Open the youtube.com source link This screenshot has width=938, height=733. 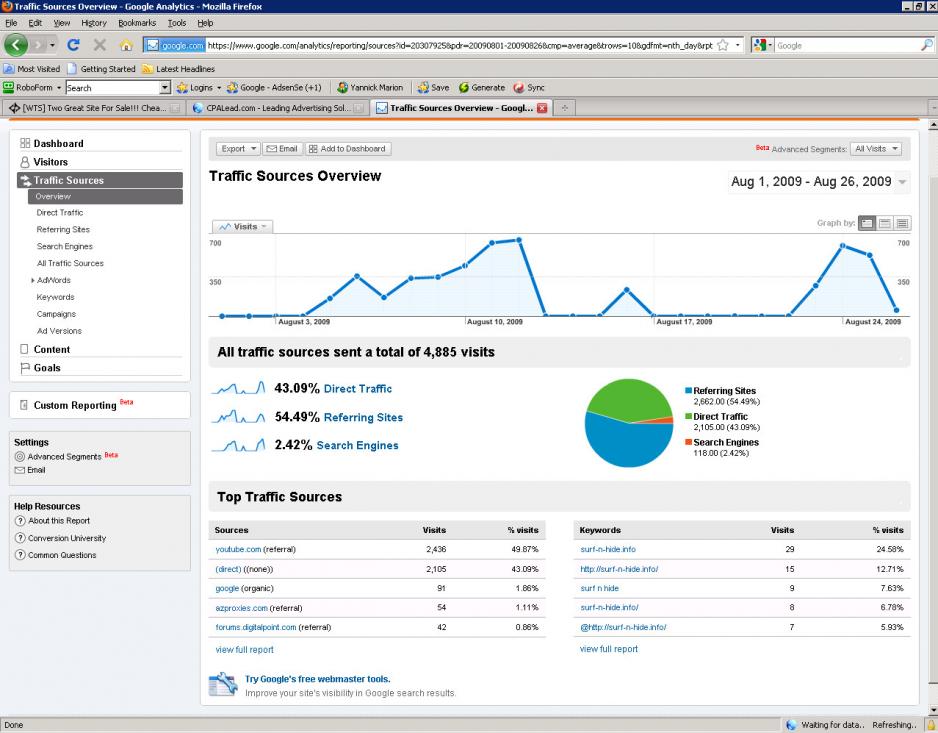click(x=238, y=549)
